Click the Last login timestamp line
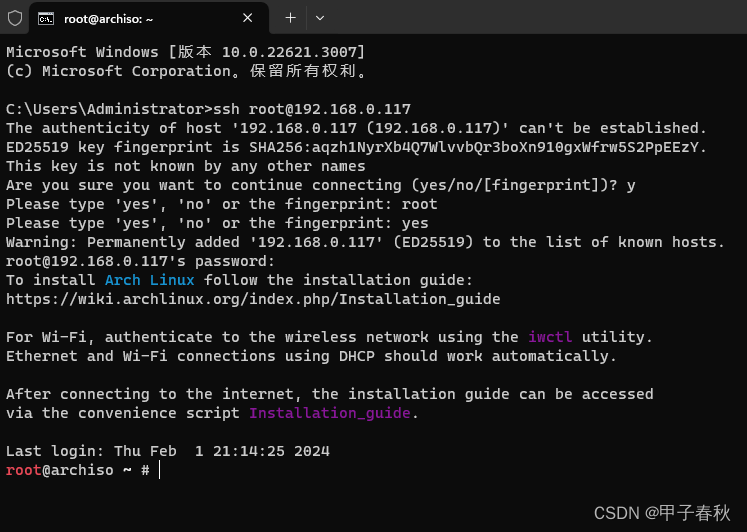The width and height of the screenshot is (747, 532). [x=168, y=451]
